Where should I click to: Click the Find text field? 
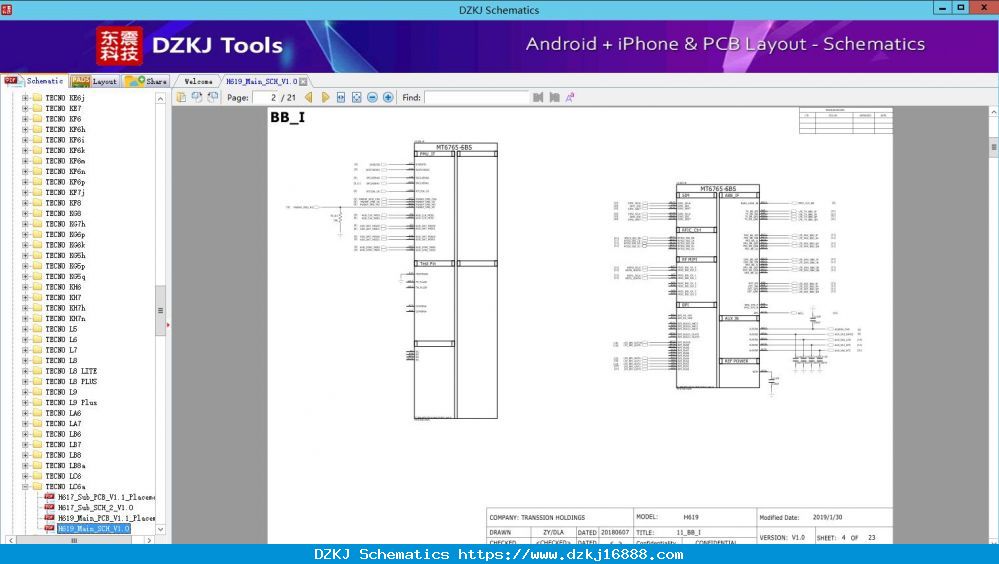click(x=477, y=98)
